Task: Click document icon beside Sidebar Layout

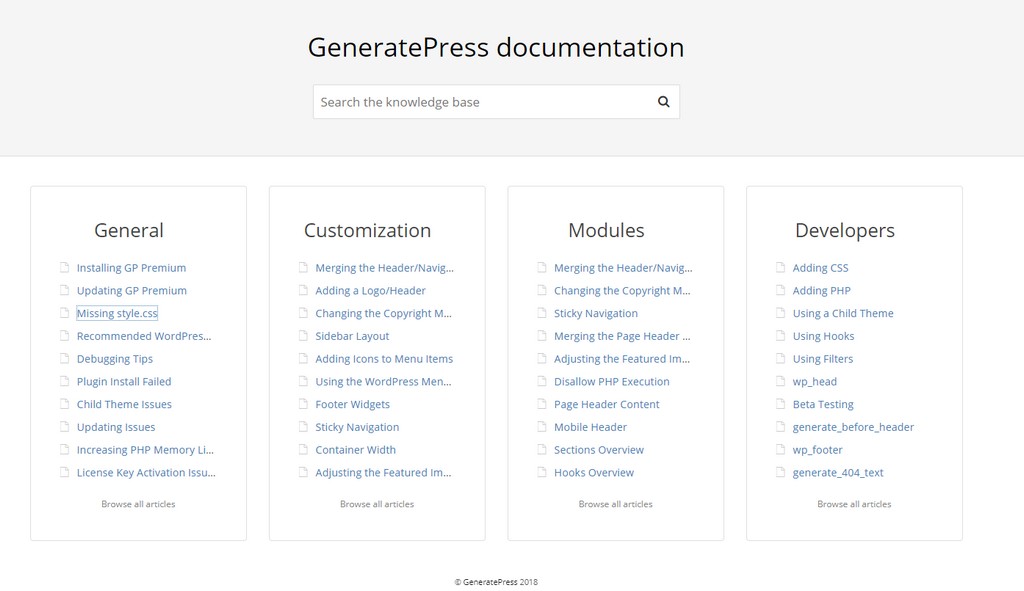Action: point(303,336)
